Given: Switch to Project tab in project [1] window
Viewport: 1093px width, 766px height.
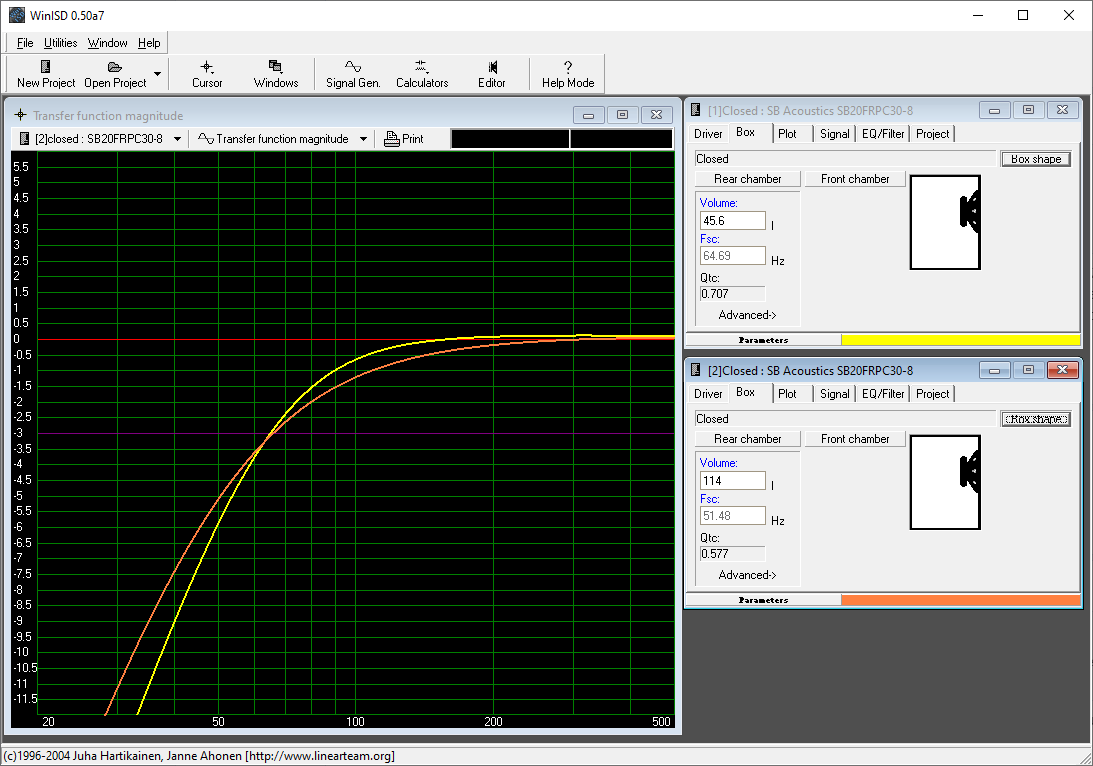Looking at the screenshot, I should (x=933, y=134).
